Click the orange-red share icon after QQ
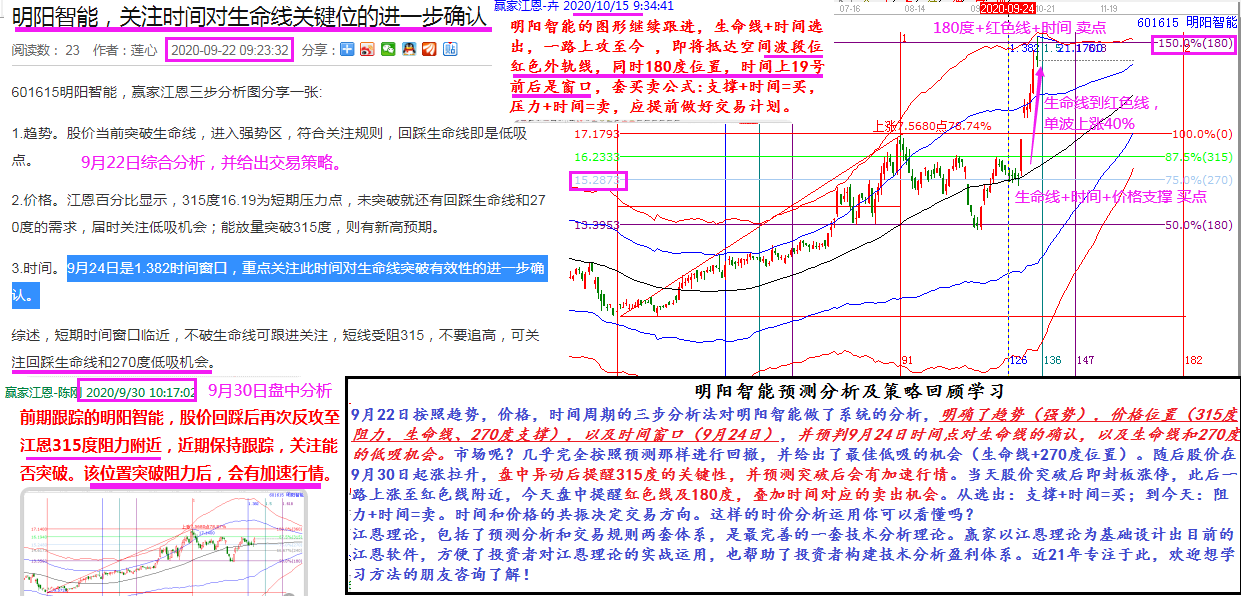Image resolution: width=1241 pixels, height=596 pixels. (429, 49)
